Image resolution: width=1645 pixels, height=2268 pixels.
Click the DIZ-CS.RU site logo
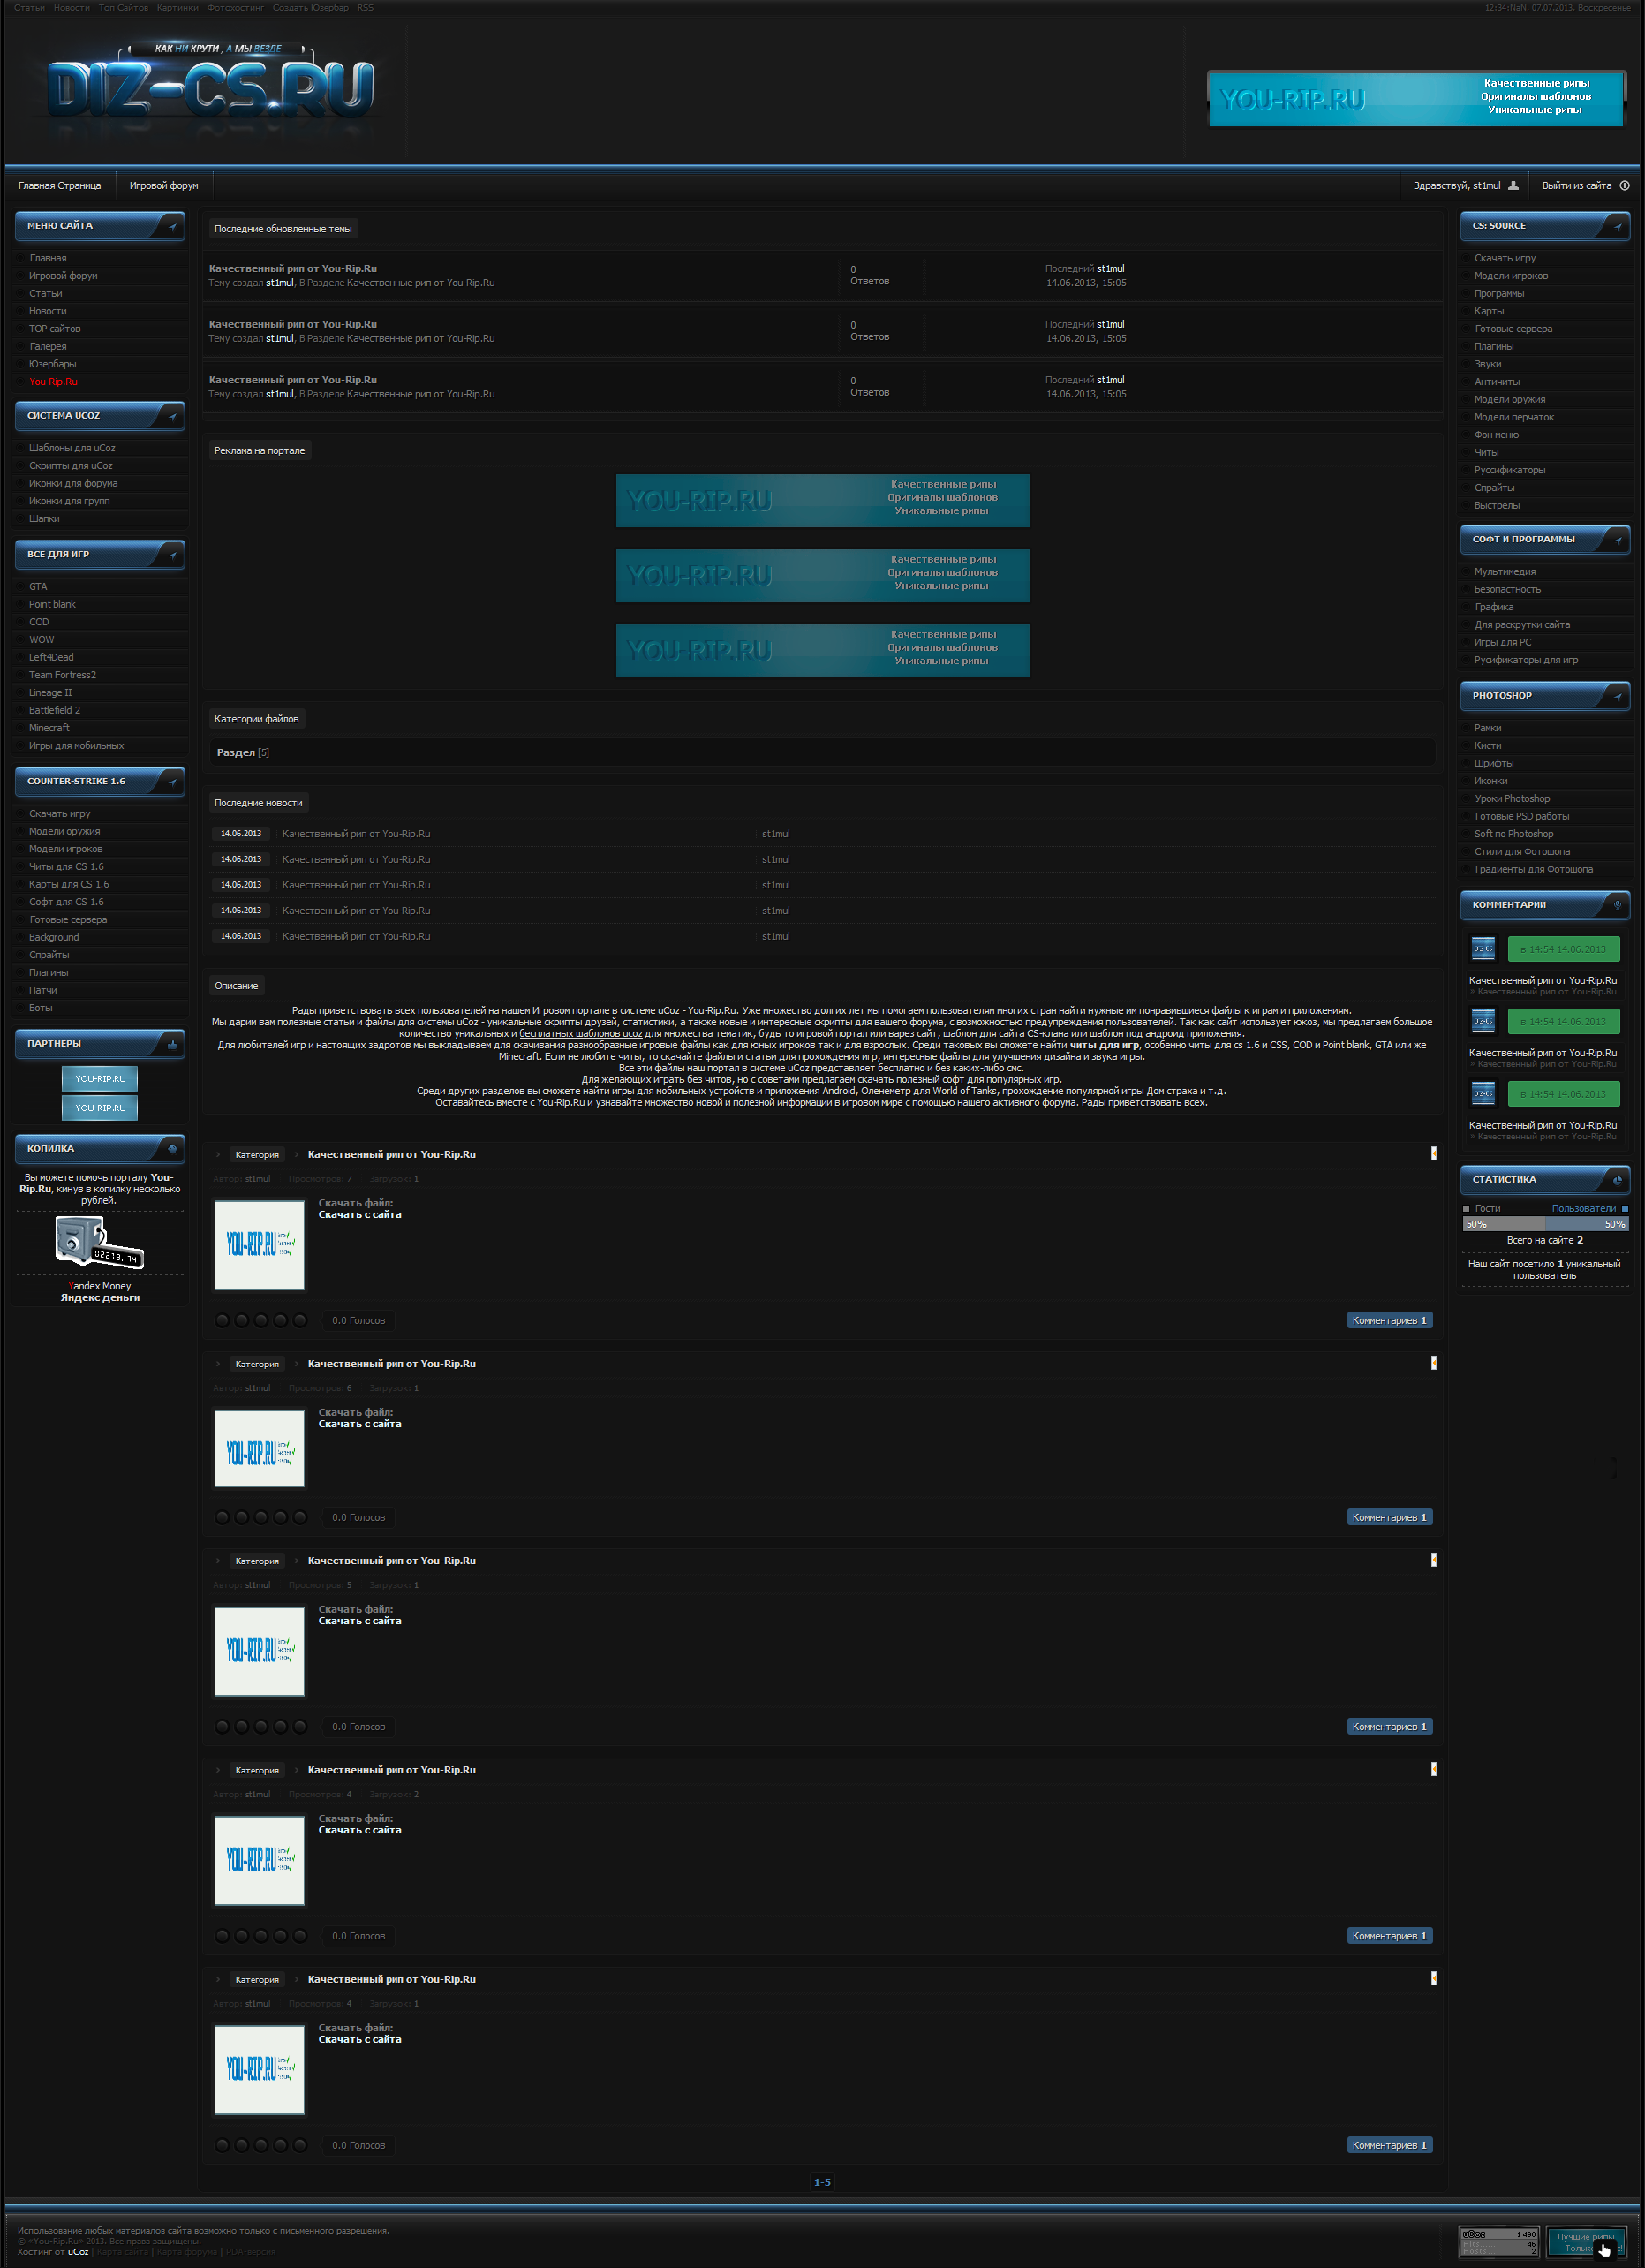pos(210,88)
